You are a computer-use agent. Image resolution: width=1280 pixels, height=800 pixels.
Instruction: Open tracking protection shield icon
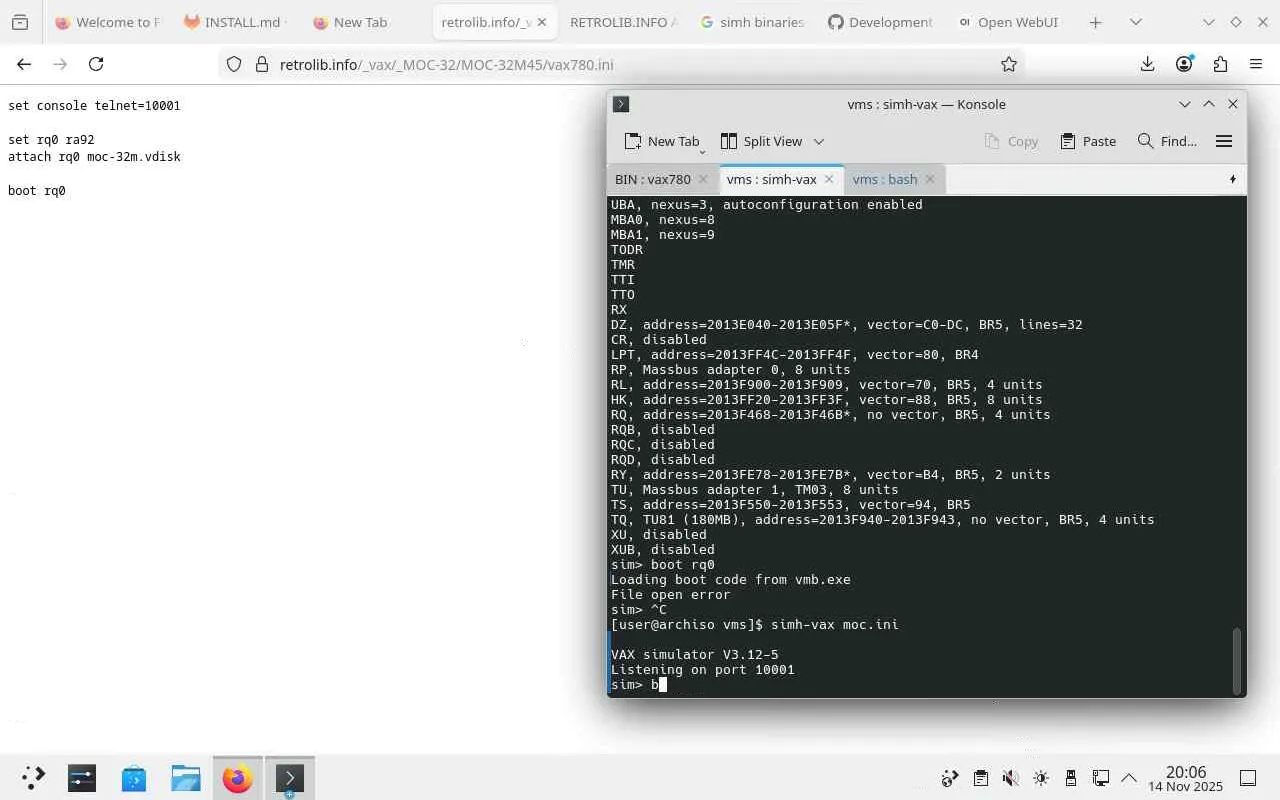pos(234,64)
